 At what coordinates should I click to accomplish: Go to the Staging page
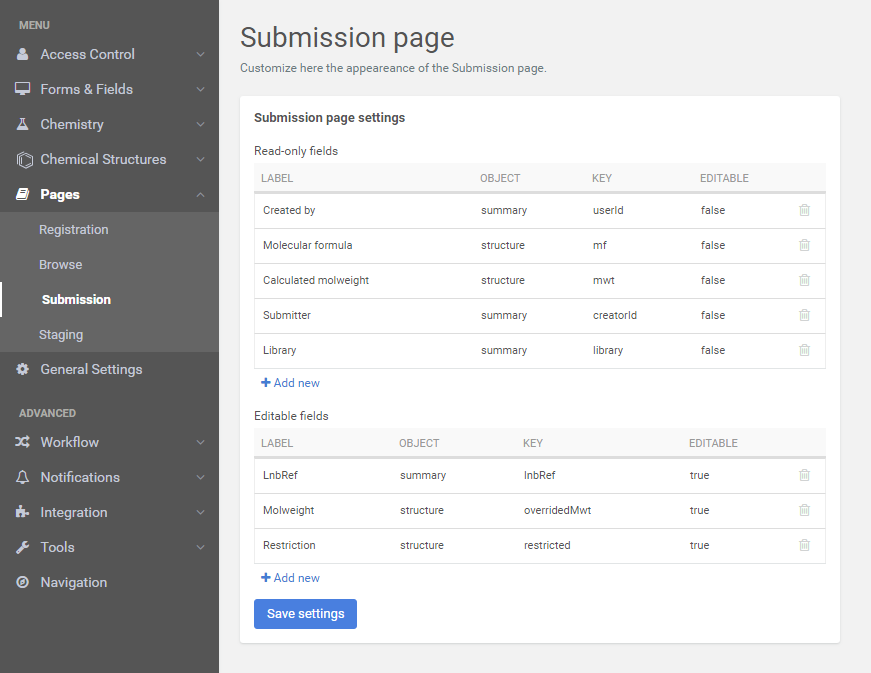pos(61,334)
